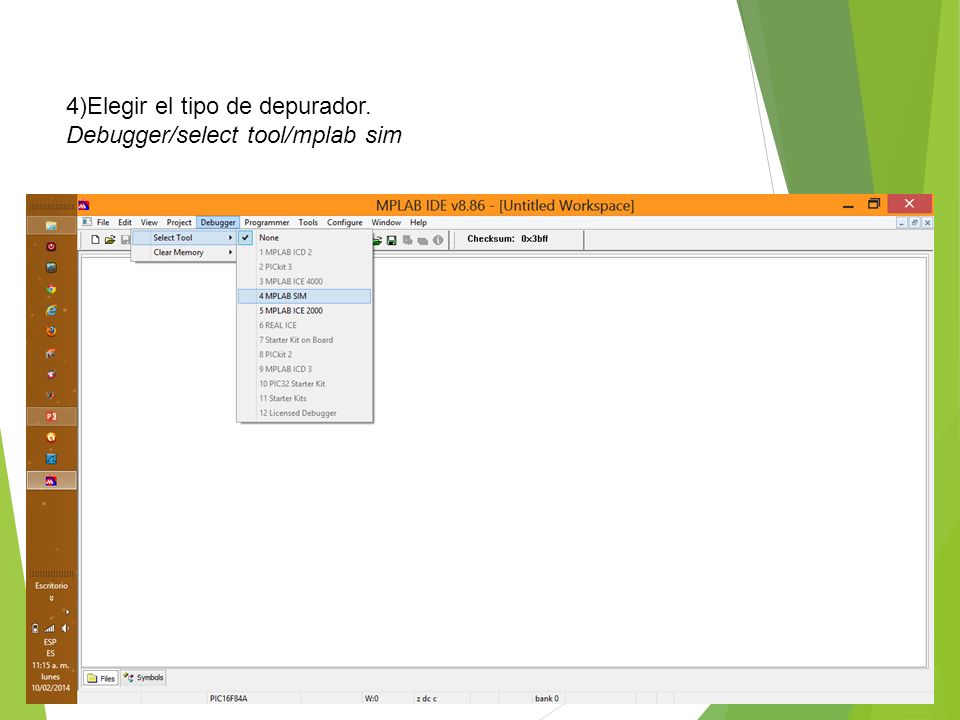Image resolution: width=960 pixels, height=720 pixels.
Task: Open the View menu
Action: tap(149, 222)
